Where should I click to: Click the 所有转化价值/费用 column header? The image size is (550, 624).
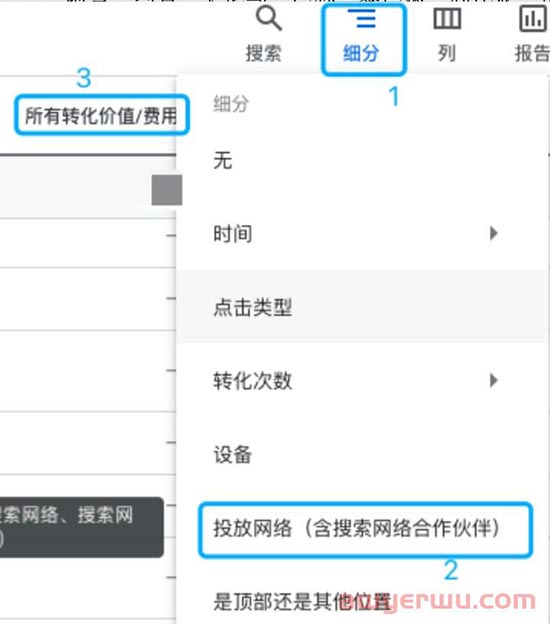coord(102,115)
